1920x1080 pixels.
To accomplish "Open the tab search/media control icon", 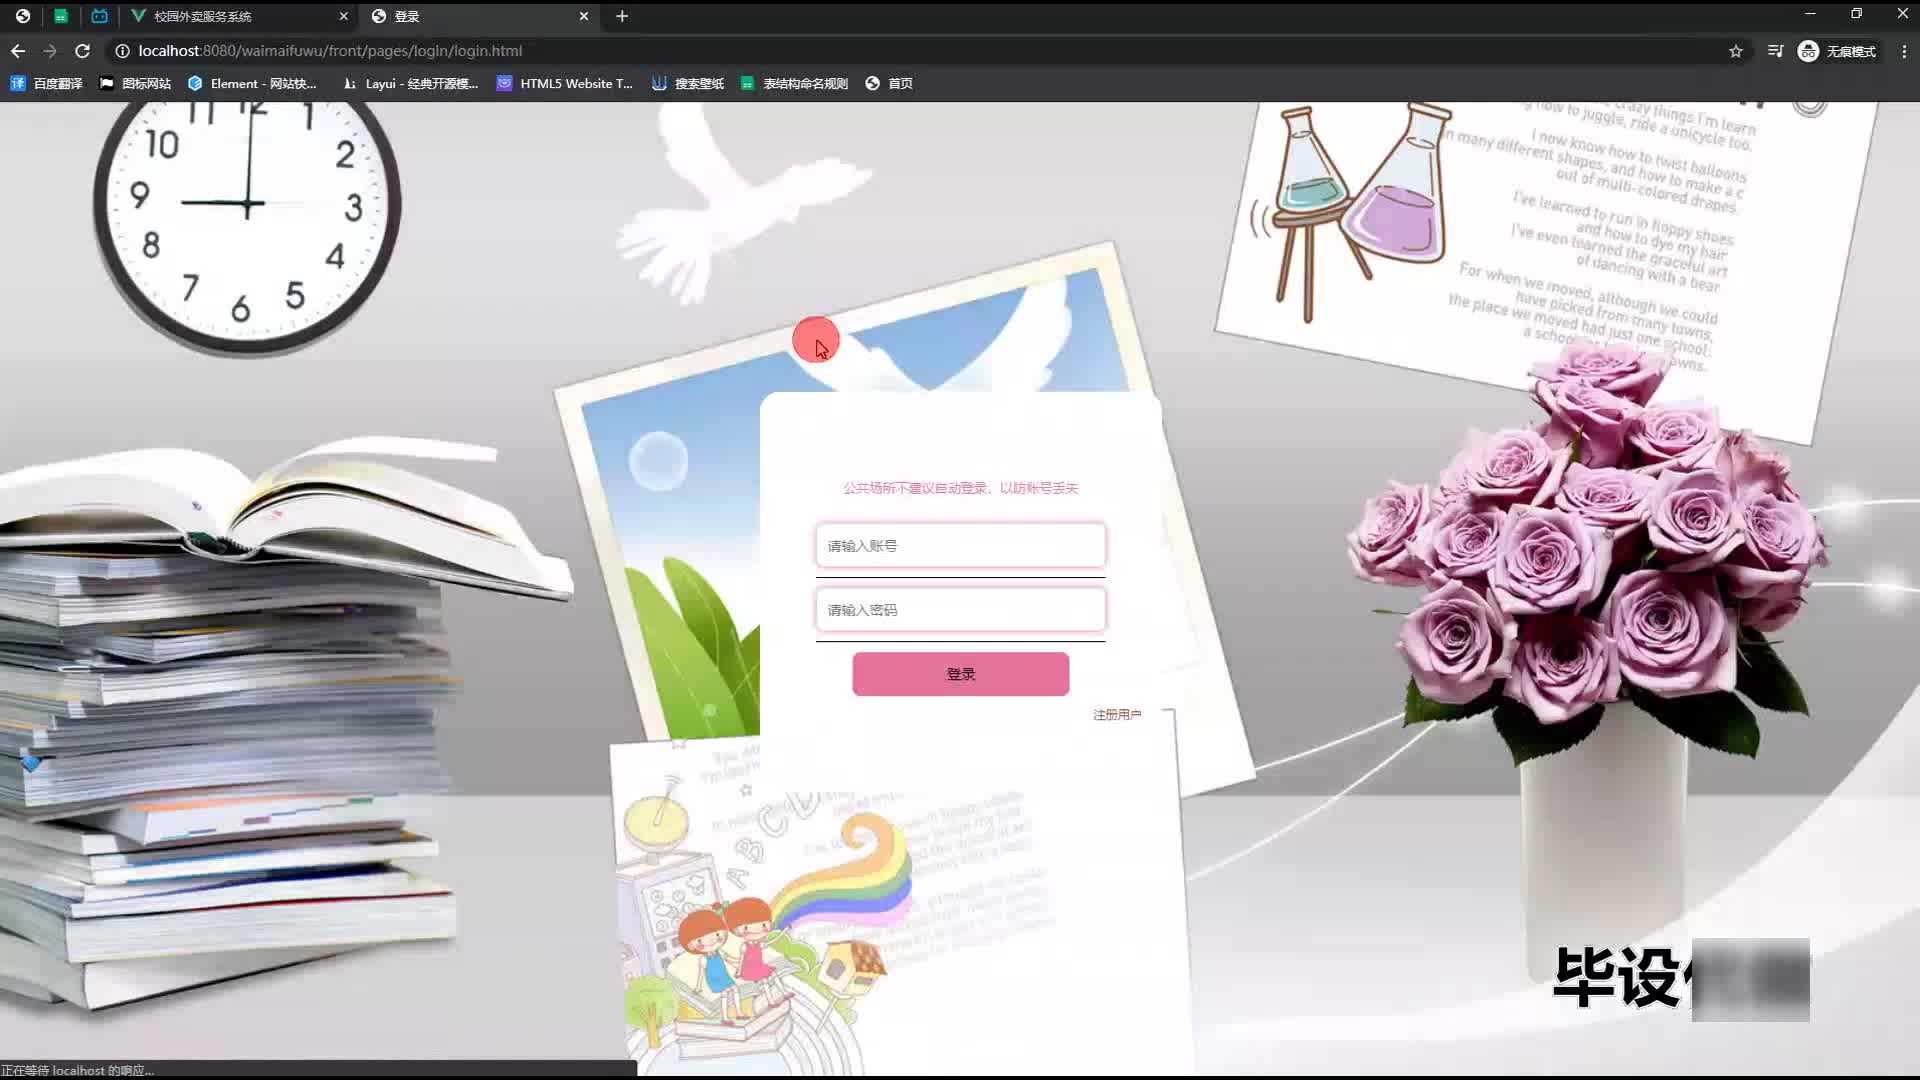I will click(x=1775, y=51).
